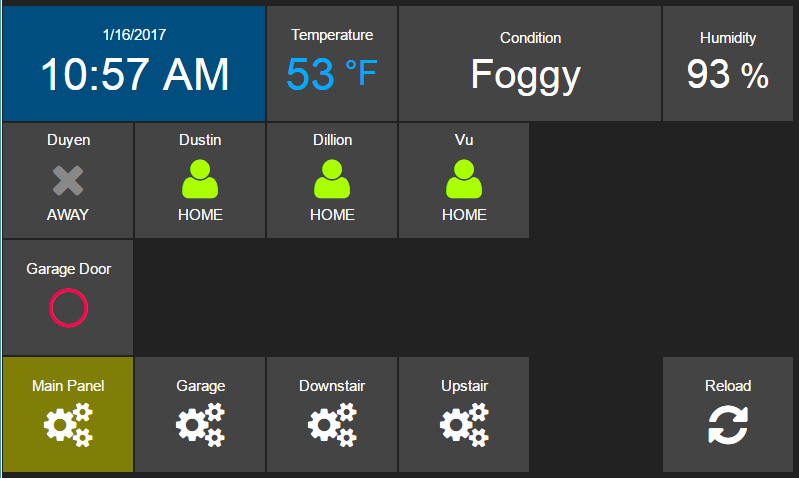Click the Main Panel gears icon
799x478 pixels.
coord(68,425)
